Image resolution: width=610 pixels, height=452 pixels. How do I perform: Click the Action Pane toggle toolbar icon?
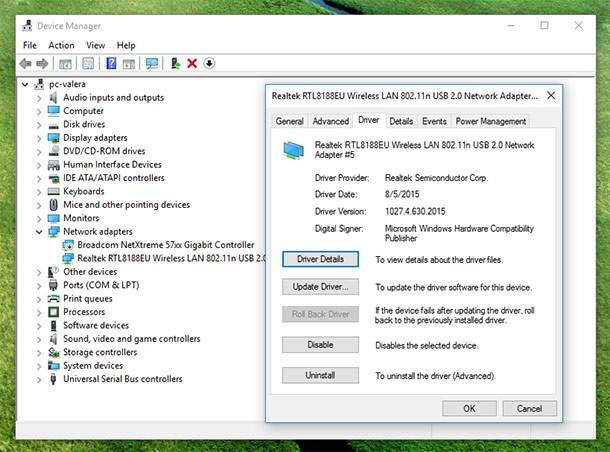[x=129, y=63]
